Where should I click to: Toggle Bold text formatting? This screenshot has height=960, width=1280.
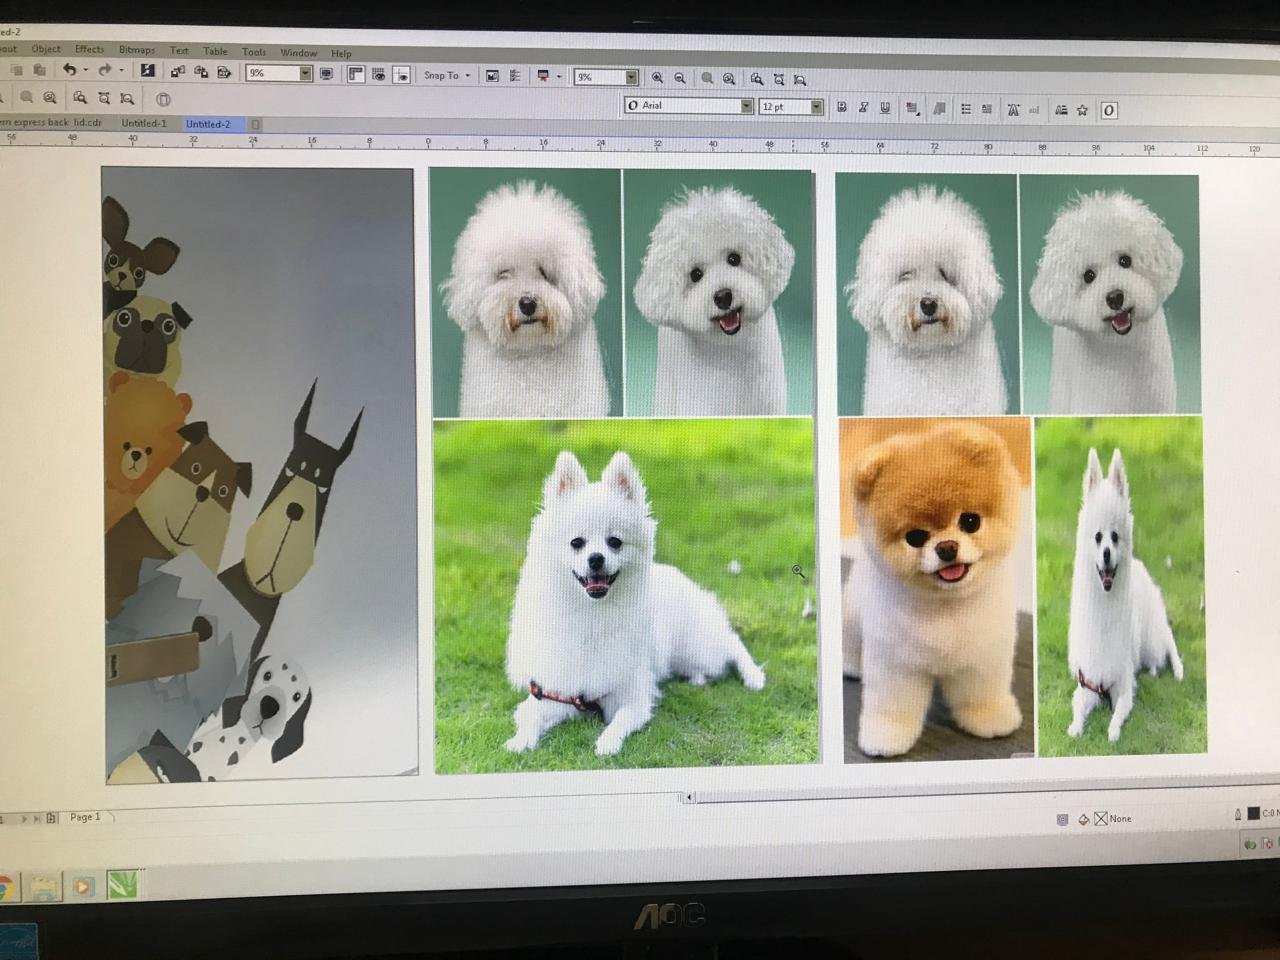coord(841,107)
